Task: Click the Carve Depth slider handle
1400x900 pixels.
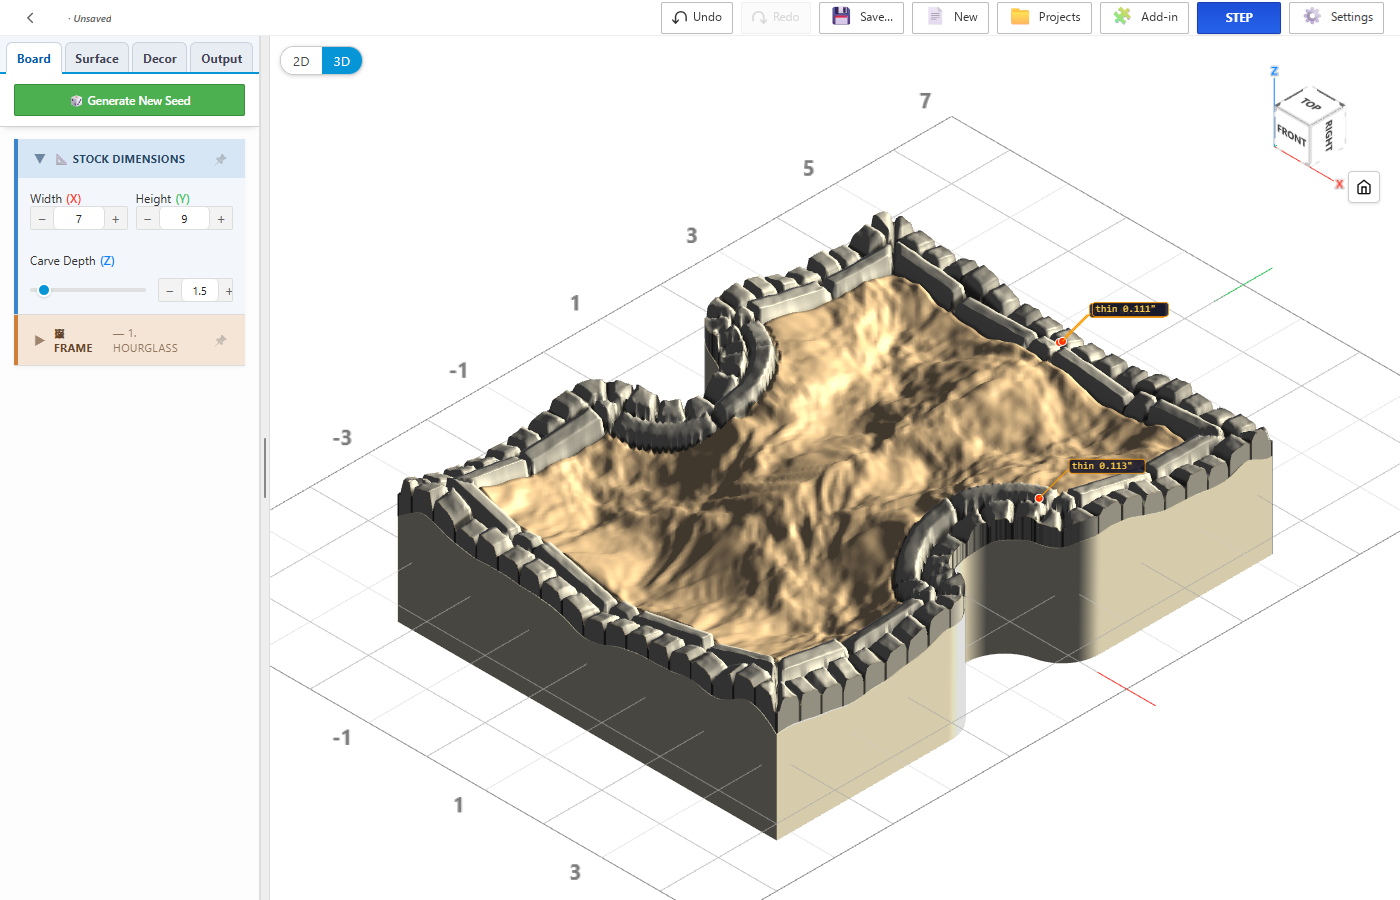Action: 44,290
